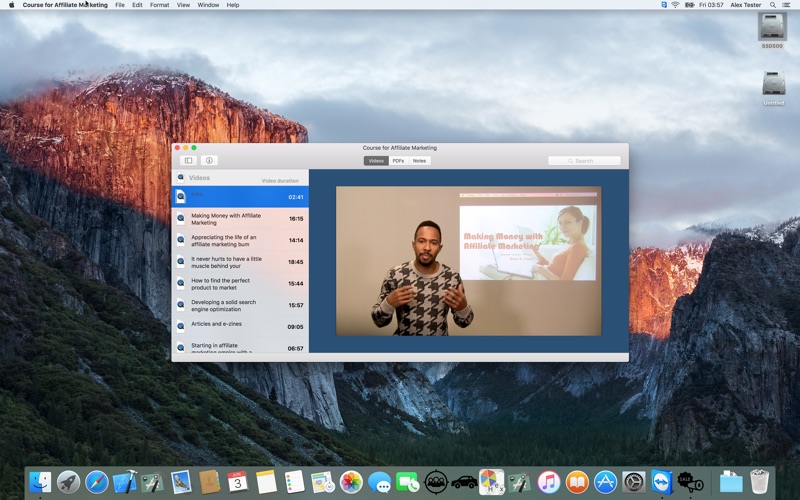
Task: Select the Videos tab
Action: [x=376, y=160]
